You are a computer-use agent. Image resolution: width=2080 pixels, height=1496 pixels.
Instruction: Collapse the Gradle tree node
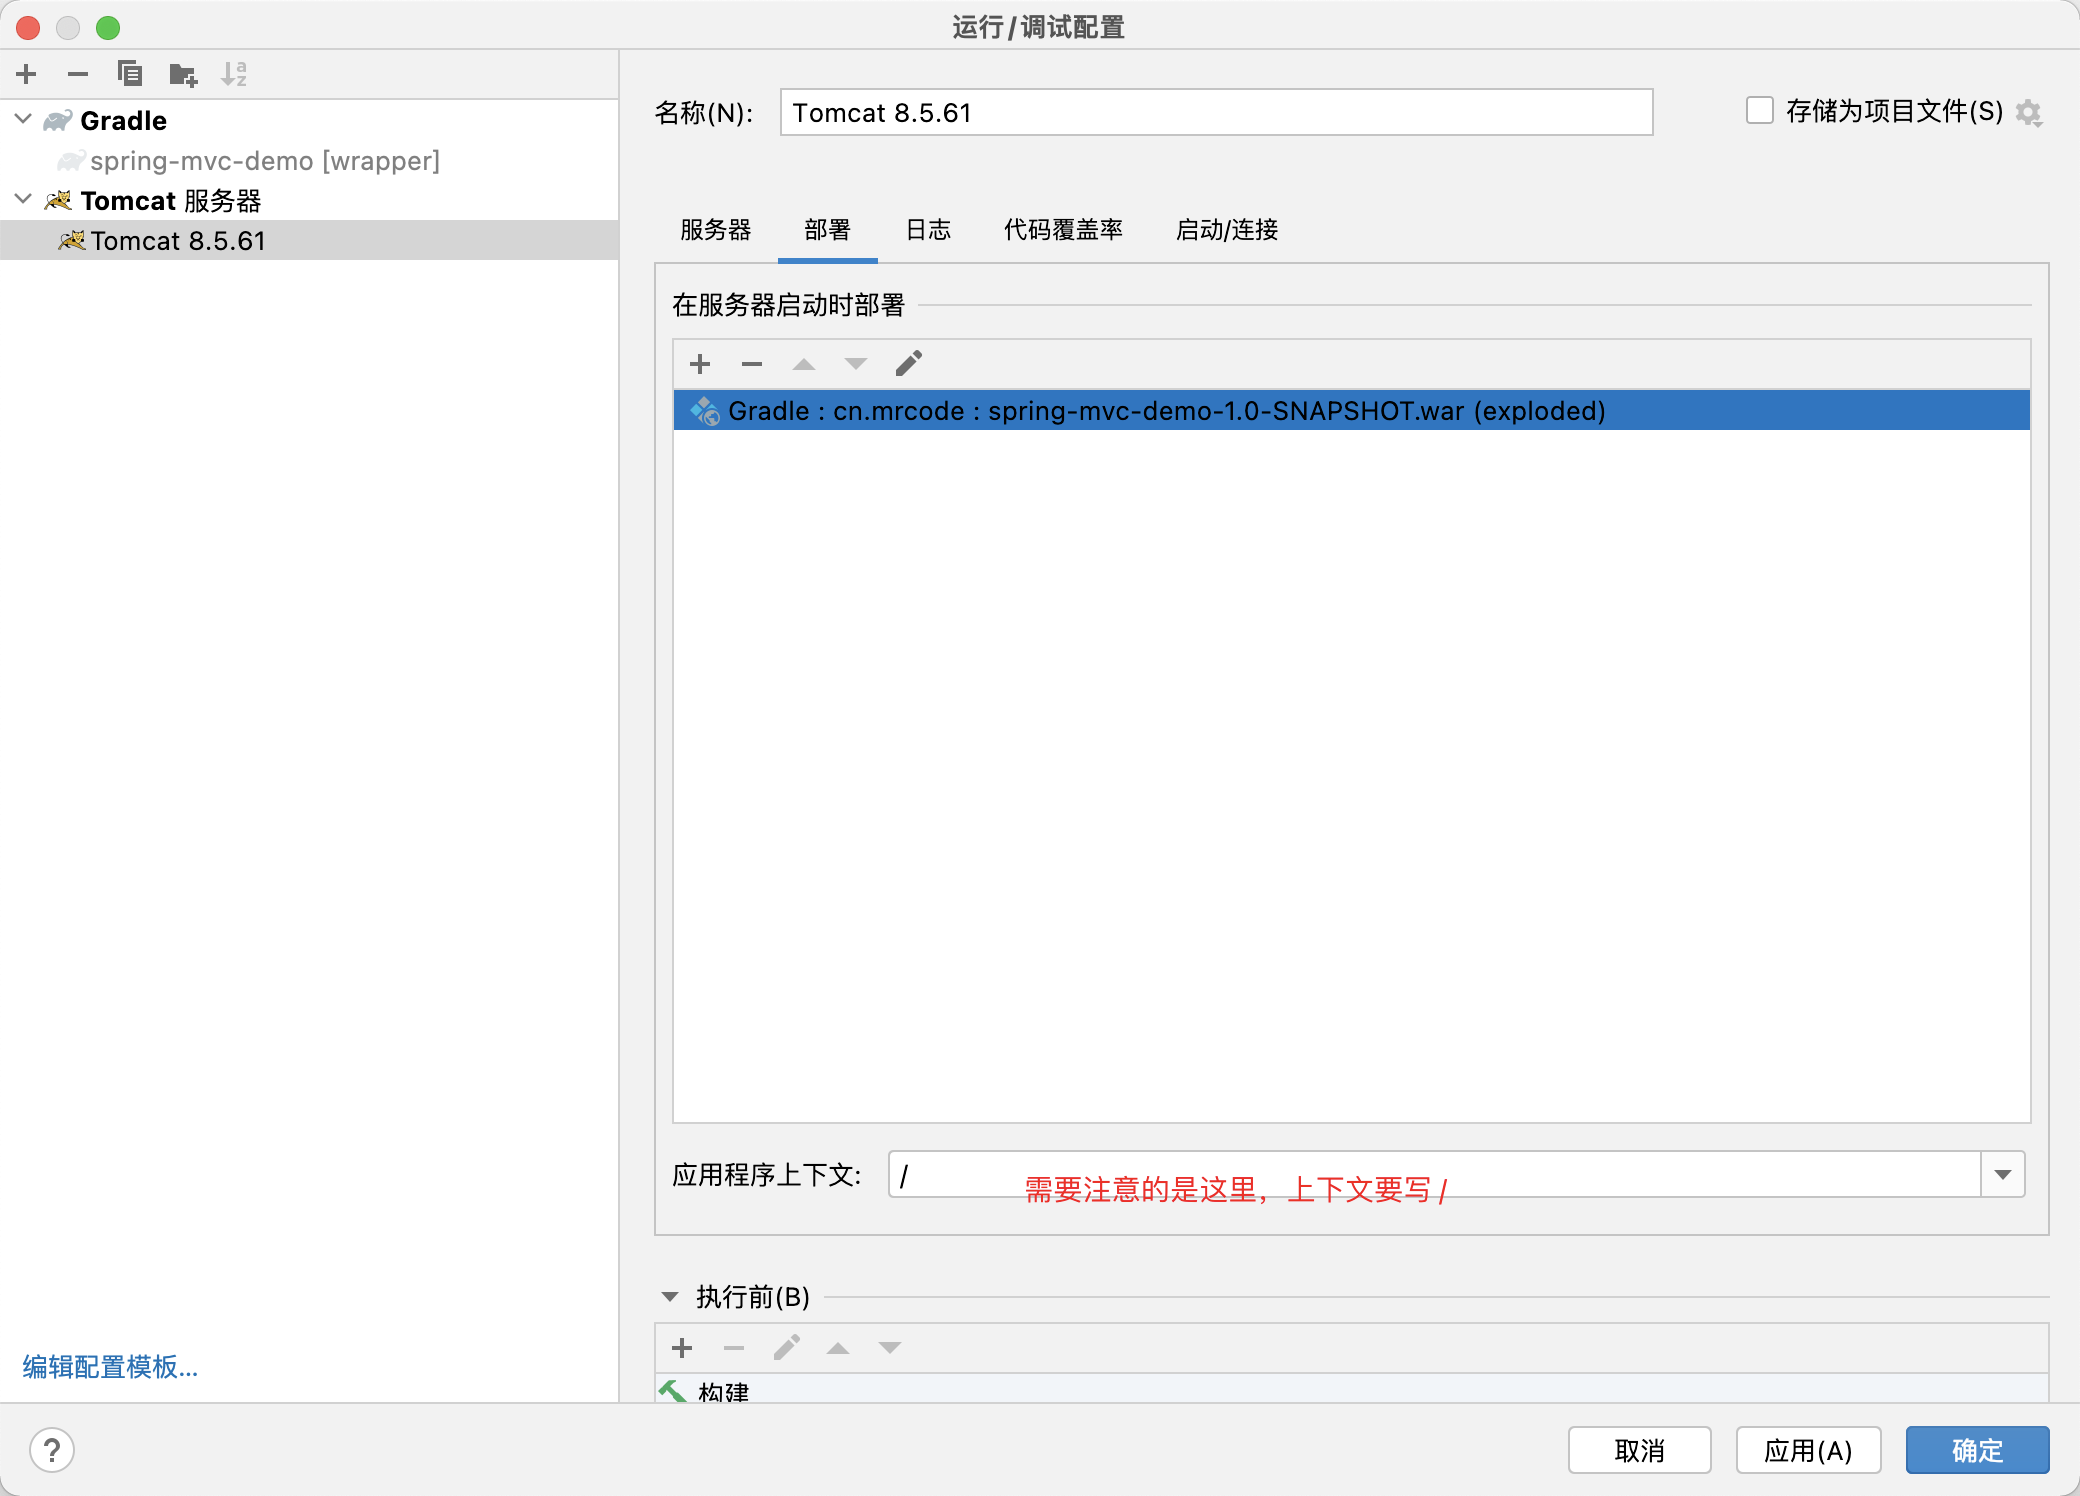coord(24,120)
